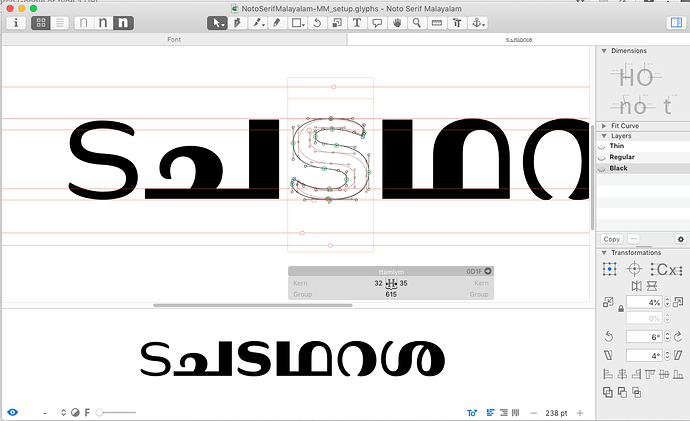Switch to the Malayalam edit tab
This screenshot has height=421, width=690.
pos(518,40)
